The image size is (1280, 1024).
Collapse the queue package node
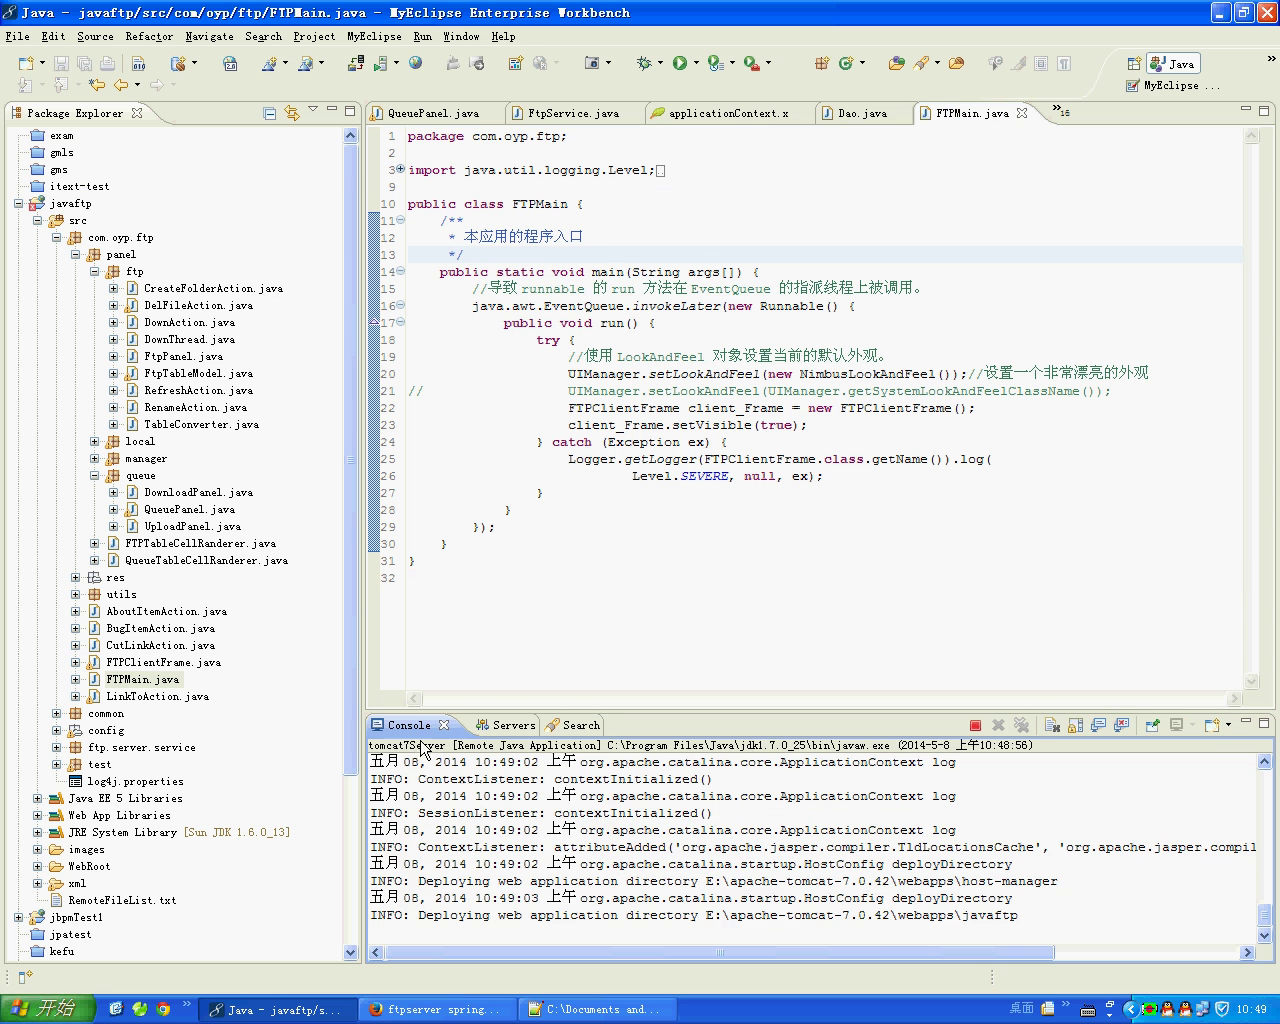click(x=95, y=475)
